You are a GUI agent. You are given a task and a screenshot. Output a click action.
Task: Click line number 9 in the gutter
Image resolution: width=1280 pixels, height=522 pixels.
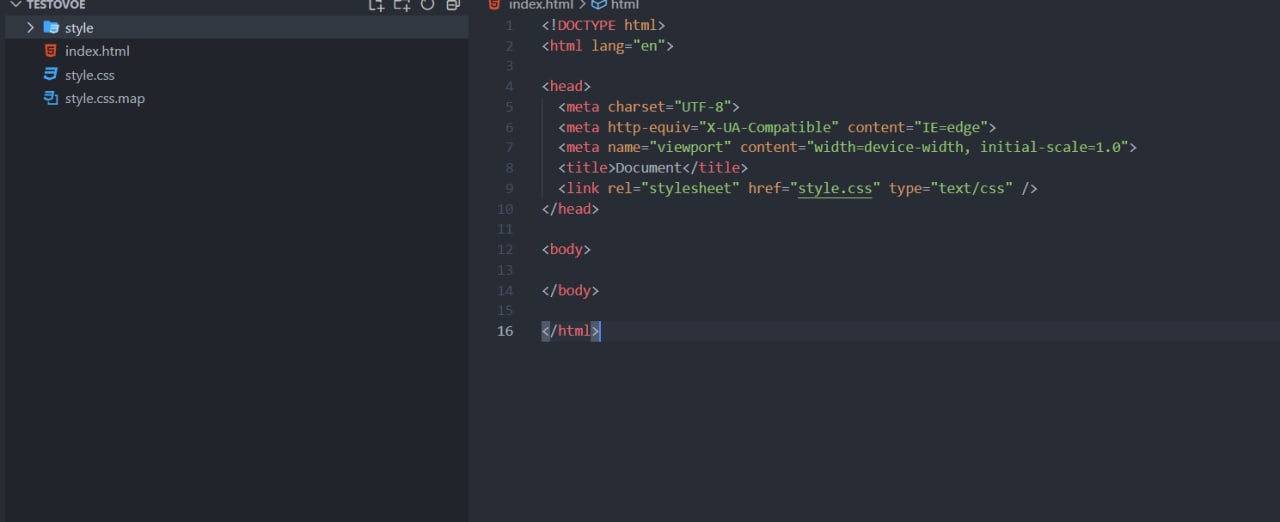[x=509, y=188]
